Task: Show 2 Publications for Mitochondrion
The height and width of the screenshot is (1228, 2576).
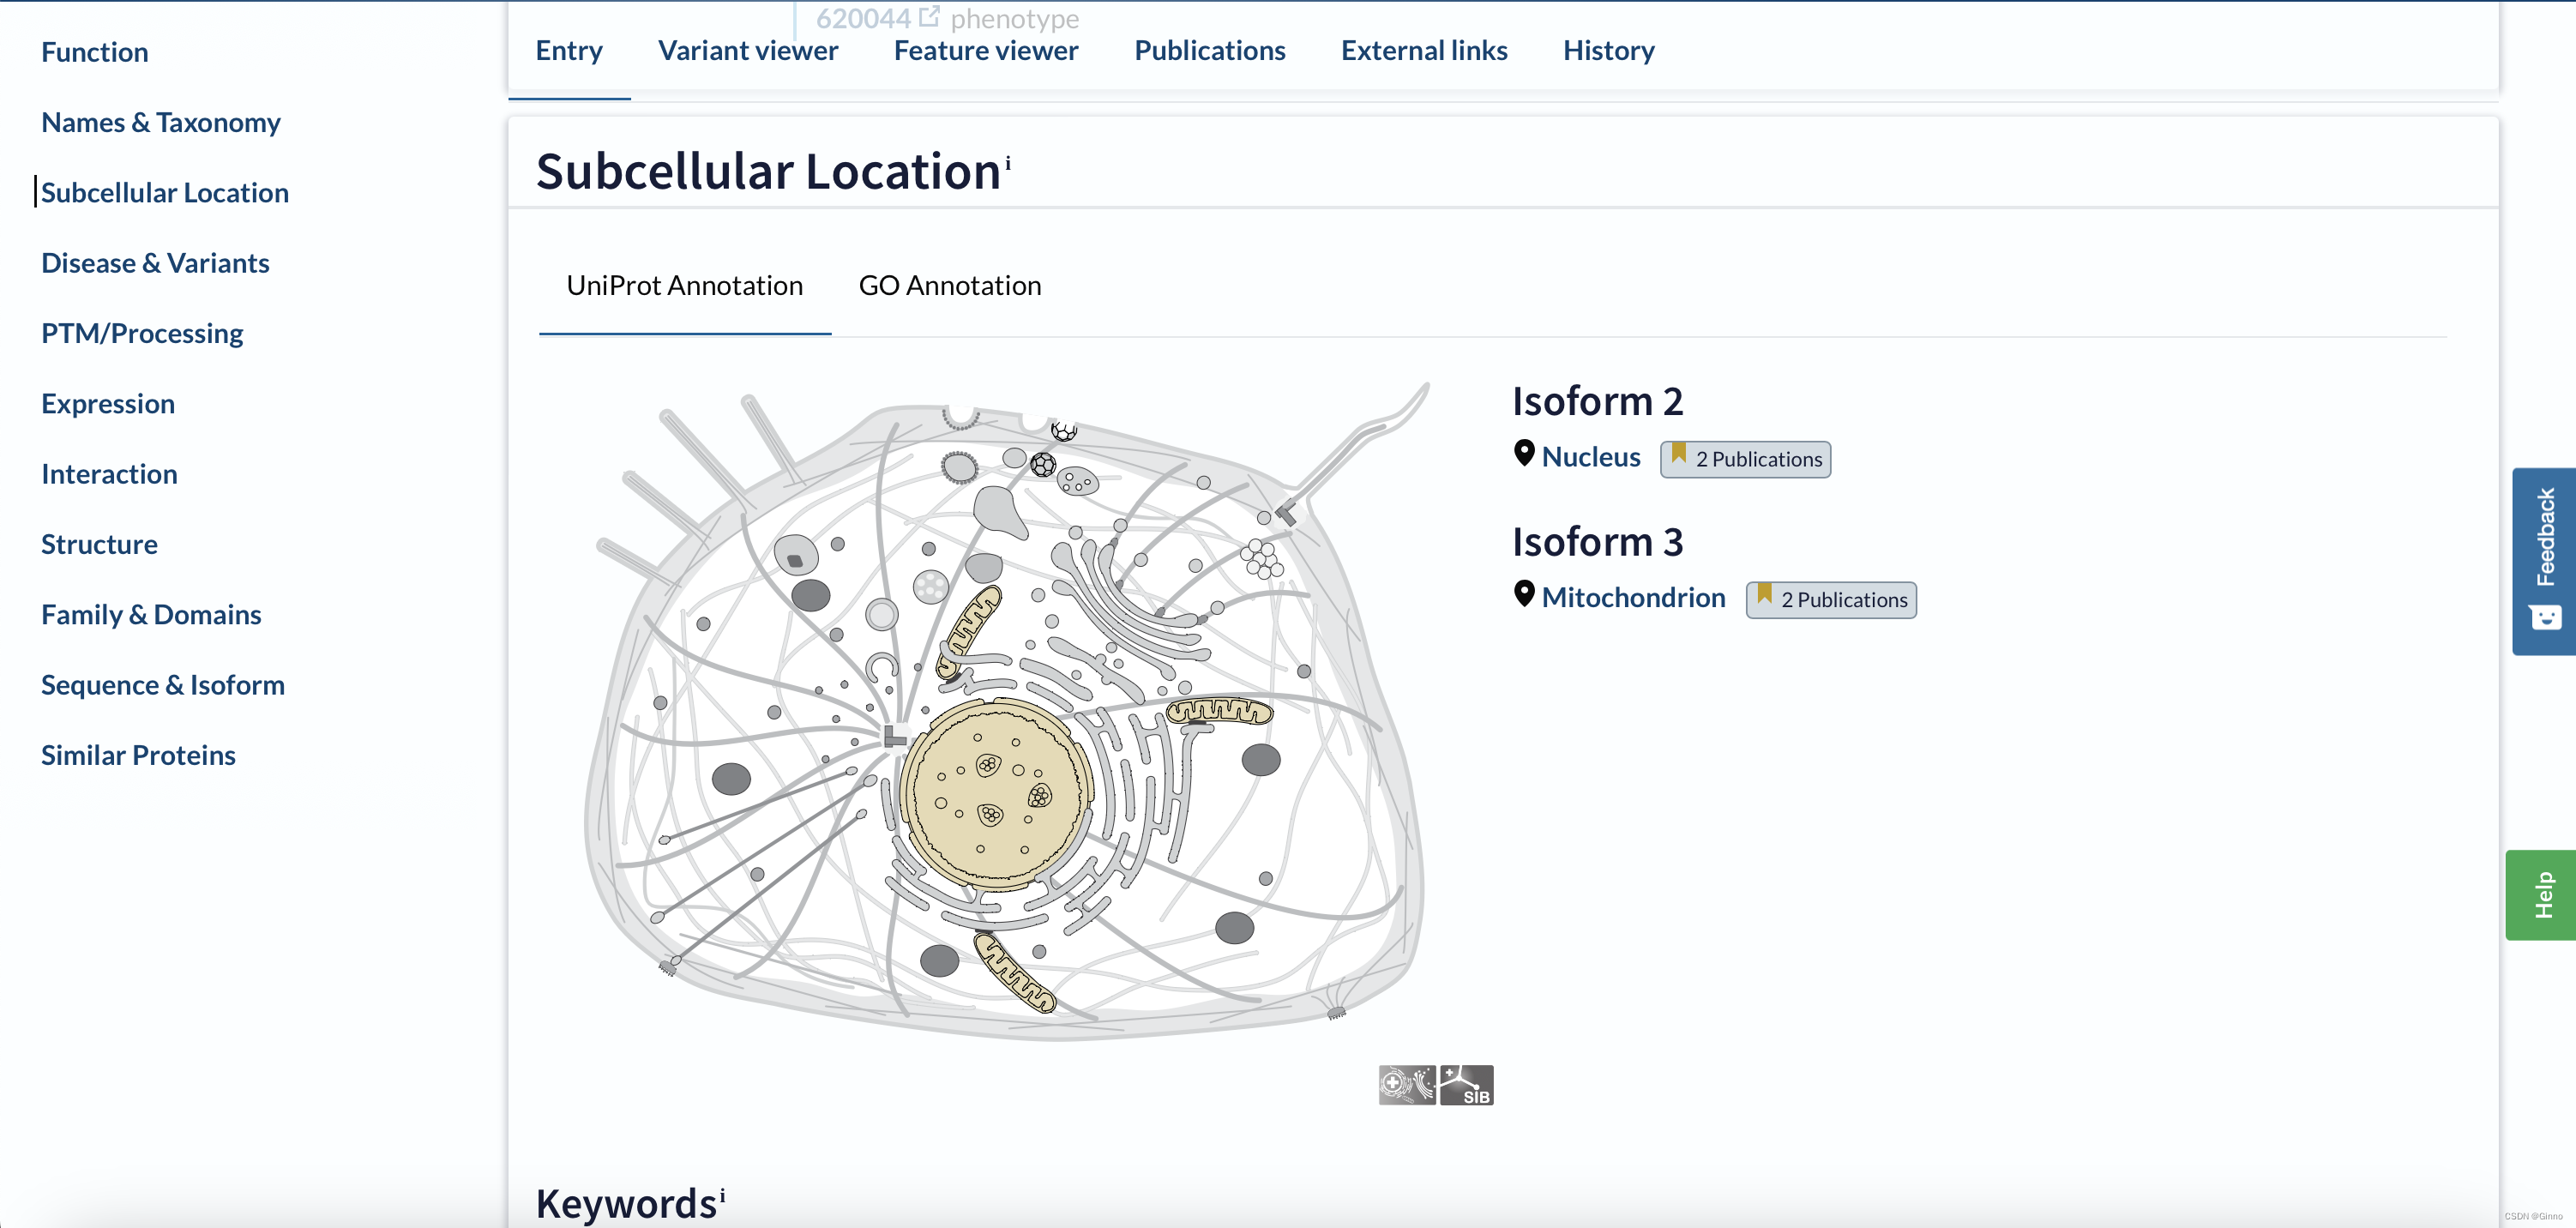Action: pos(1831,600)
